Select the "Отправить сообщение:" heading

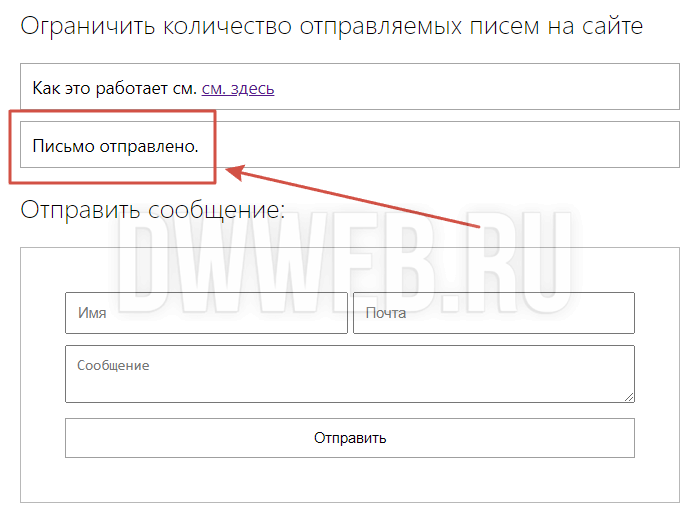152,210
